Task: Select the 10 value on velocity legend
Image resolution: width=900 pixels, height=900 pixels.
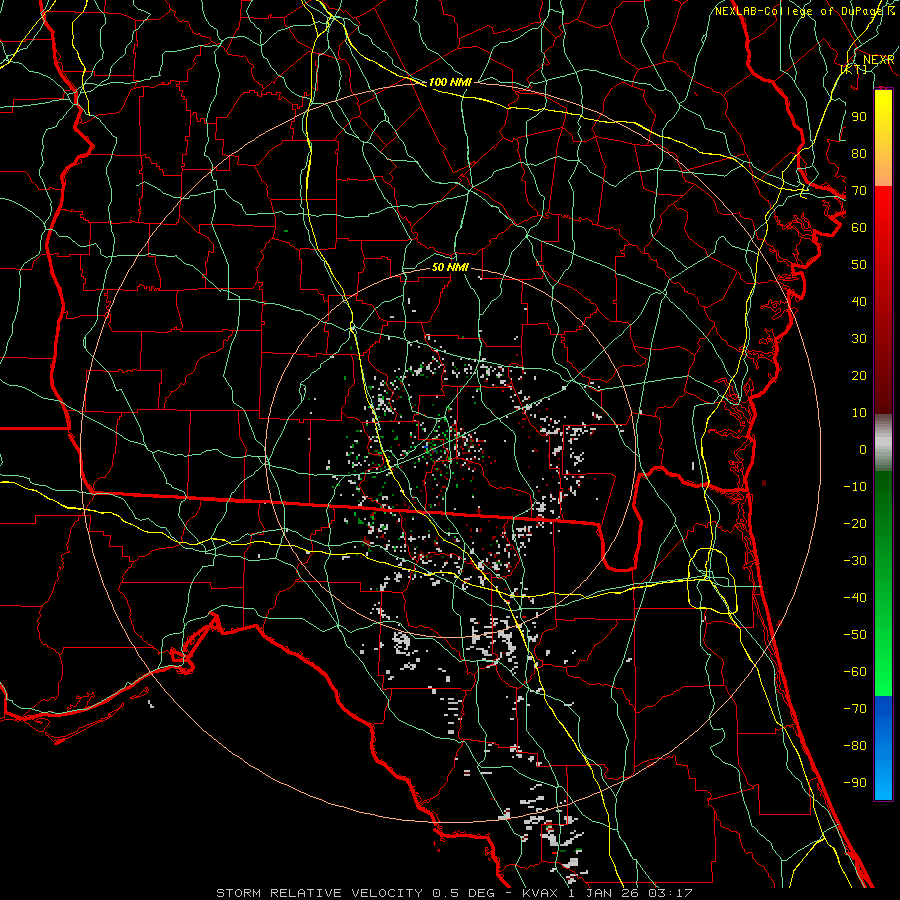Action: coord(859,413)
